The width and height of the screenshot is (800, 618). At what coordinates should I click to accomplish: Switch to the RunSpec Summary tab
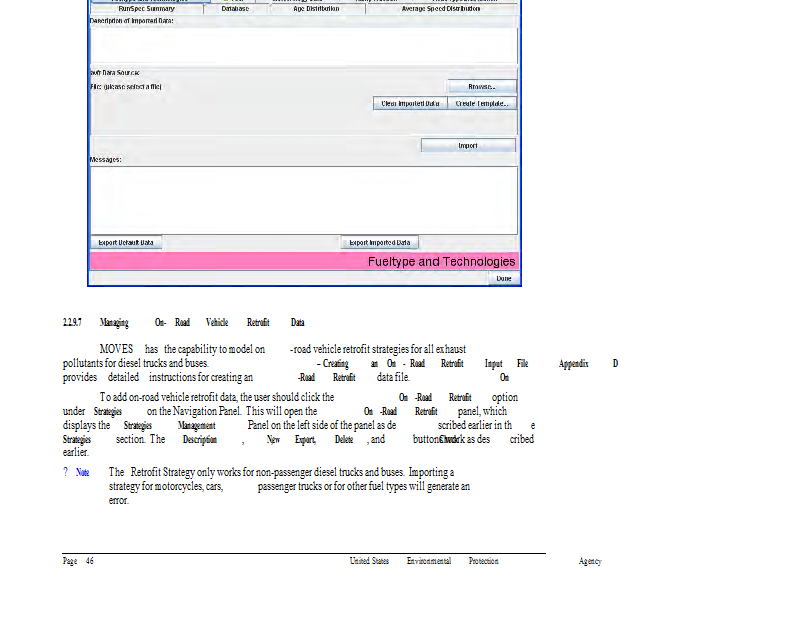(146, 9)
